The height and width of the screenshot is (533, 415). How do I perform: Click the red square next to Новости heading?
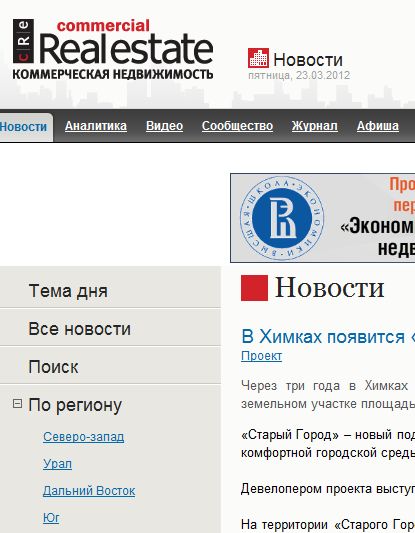point(254,288)
